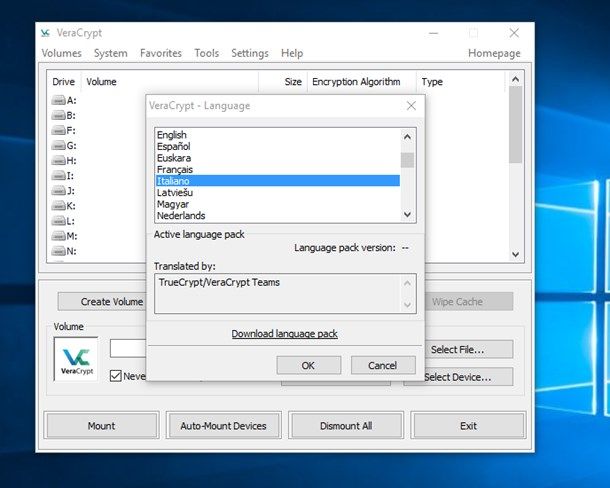
Task: Select drive J: icon in drive list
Action: tap(58, 190)
